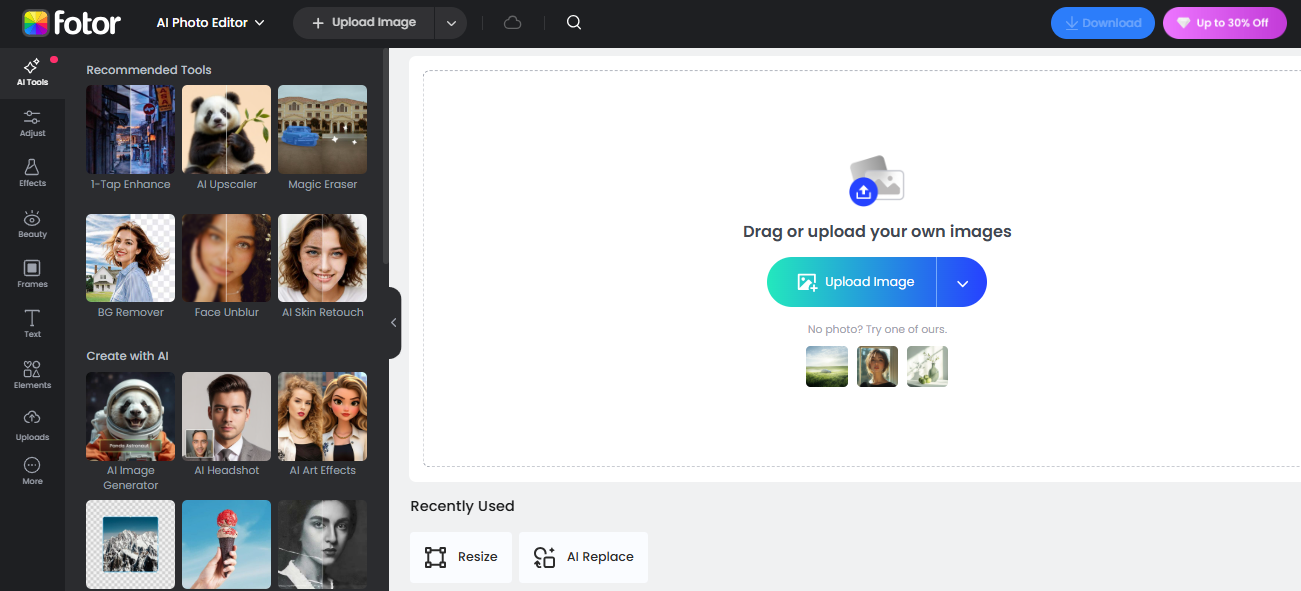
Task: Expand the Upload Image split-button chevron in top bar
Action: coord(450,21)
